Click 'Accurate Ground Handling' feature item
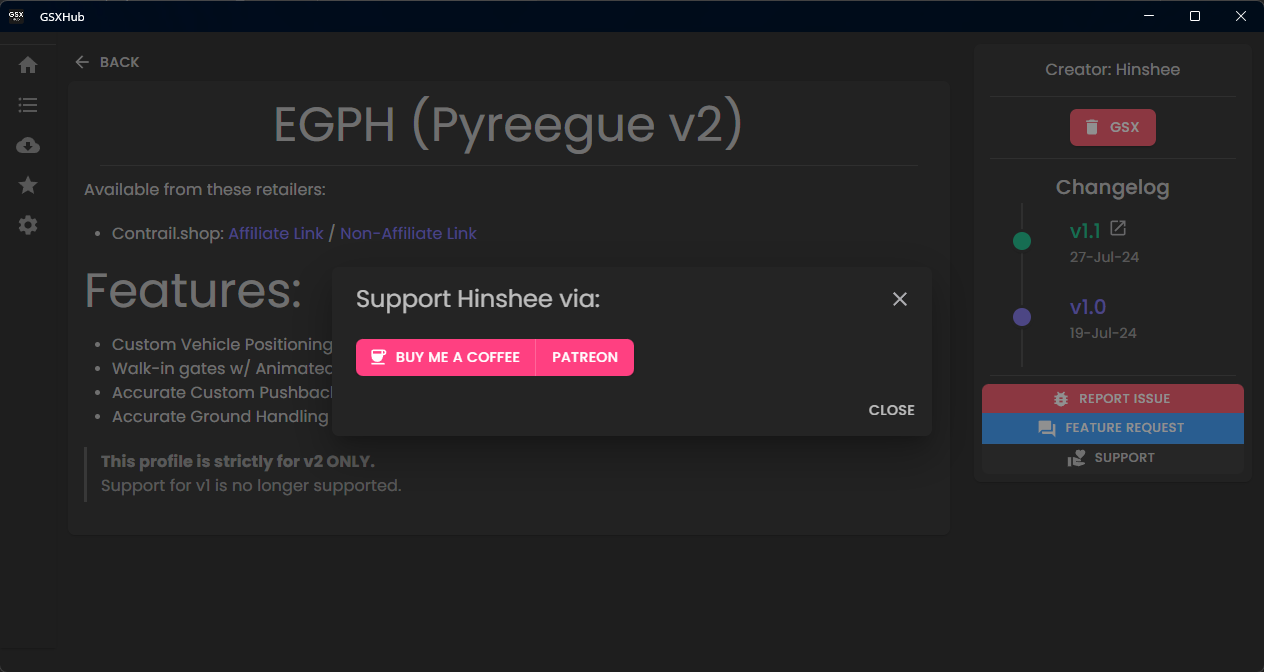The height and width of the screenshot is (672, 1264). [220, 417]
